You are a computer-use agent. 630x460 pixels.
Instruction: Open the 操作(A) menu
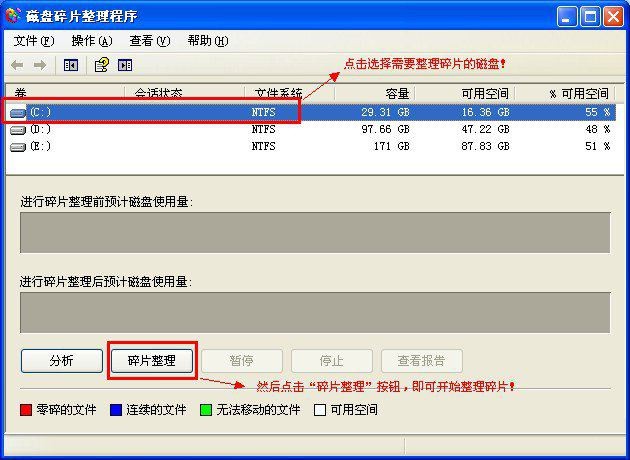(91, 41)
